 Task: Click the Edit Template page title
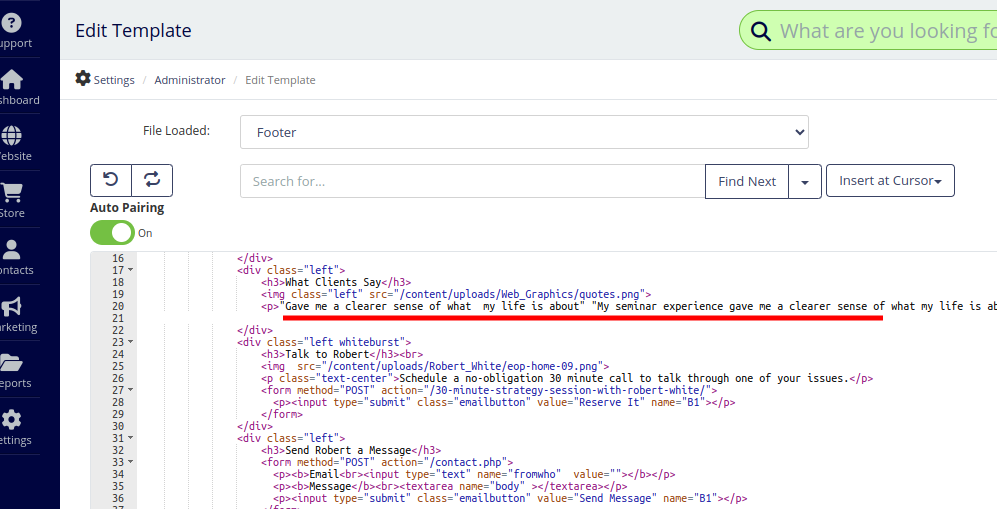[x=134, y=31]
